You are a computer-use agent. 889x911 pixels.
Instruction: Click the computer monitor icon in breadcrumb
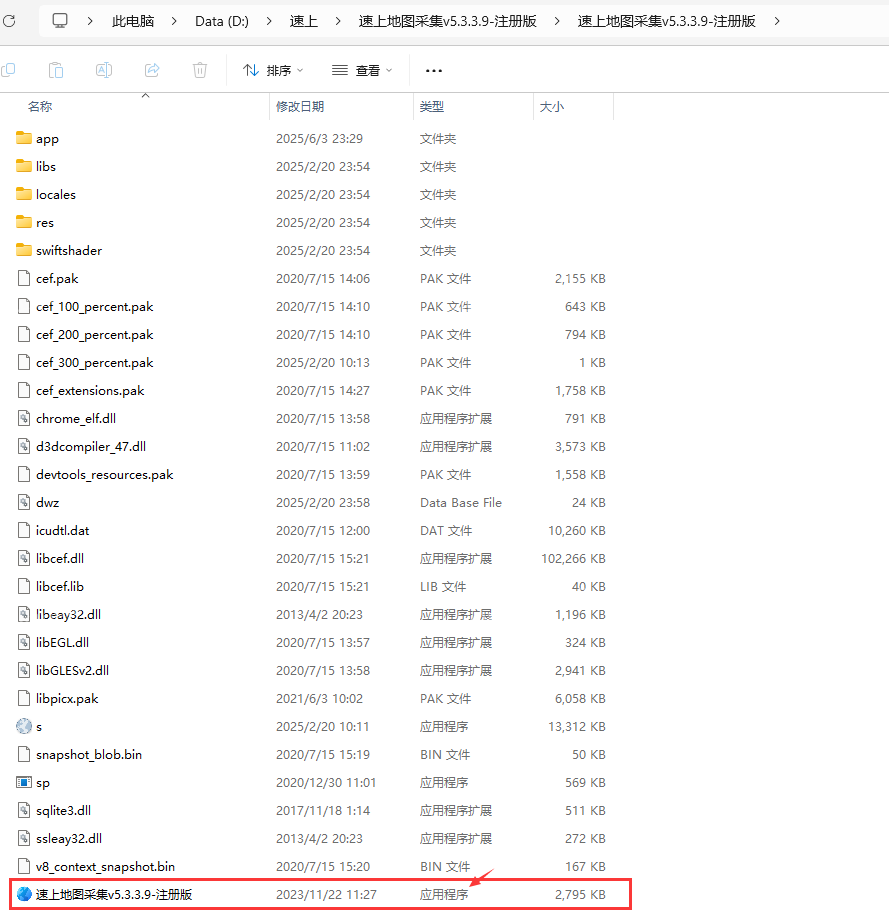pyautogui.click(x=59, y=21)
